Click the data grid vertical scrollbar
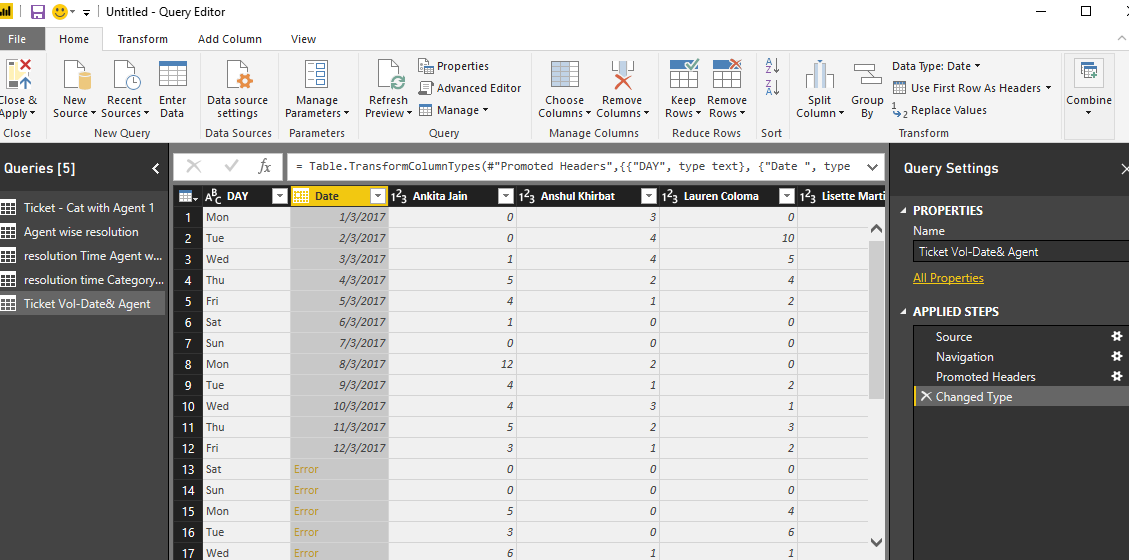 876,319
